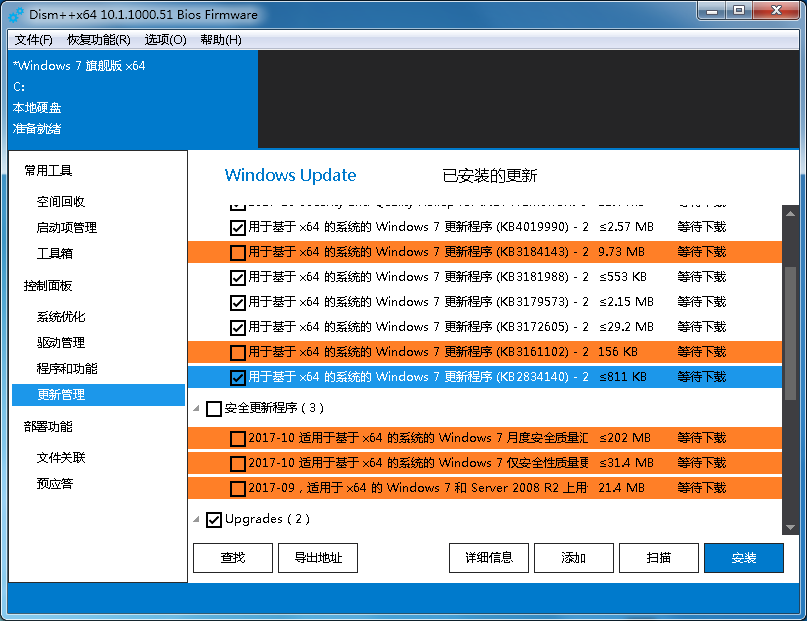The height and width of the screenshot is (621, 807).
Task: Check the KB3161102 update checkbox
Action: pos(237,353)
